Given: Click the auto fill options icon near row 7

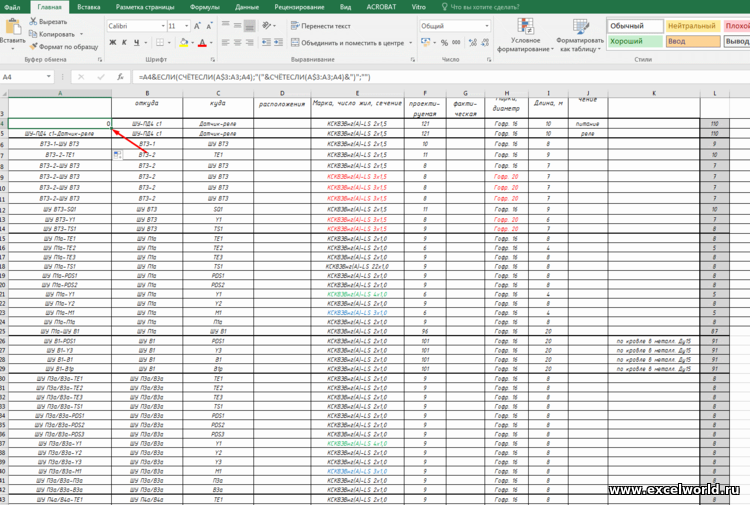Looking at the screenshot, I should pyautogui.click(x=118, y=155).
